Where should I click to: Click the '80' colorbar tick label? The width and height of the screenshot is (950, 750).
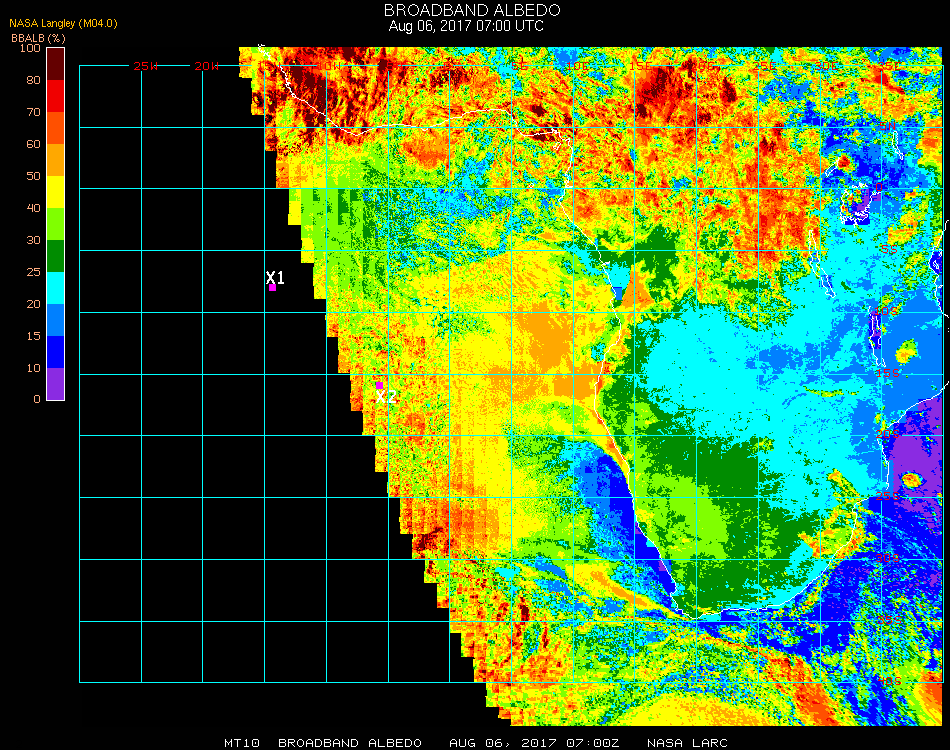click(x=33, y=80)
